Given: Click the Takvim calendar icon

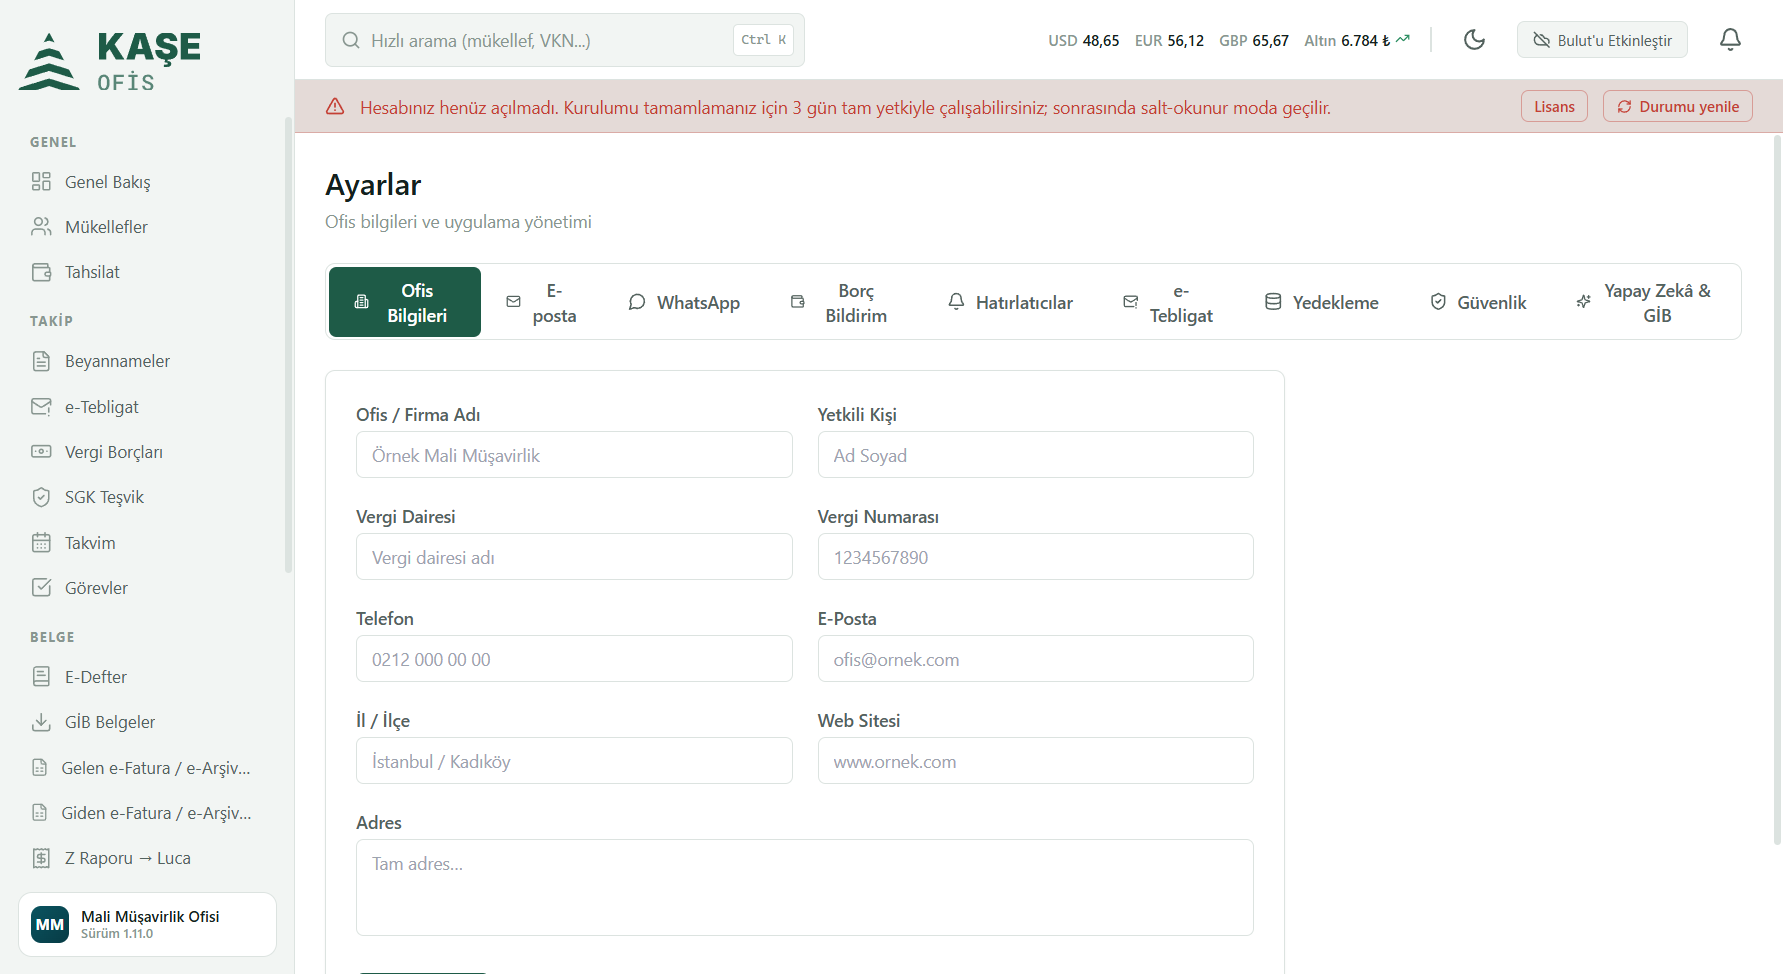Looking at the screenshot, I should 41,543.
